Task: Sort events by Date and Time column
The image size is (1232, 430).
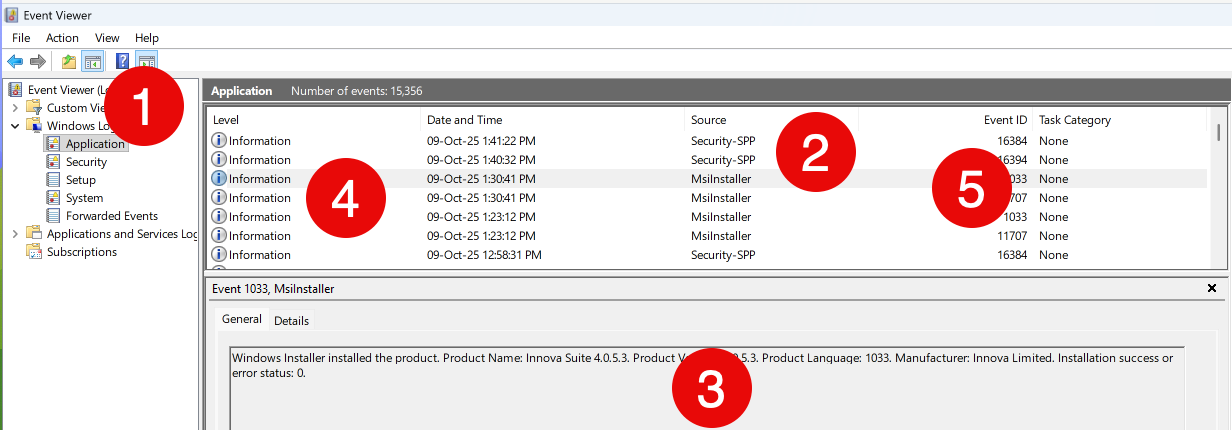Action: [x=464, y=120]
